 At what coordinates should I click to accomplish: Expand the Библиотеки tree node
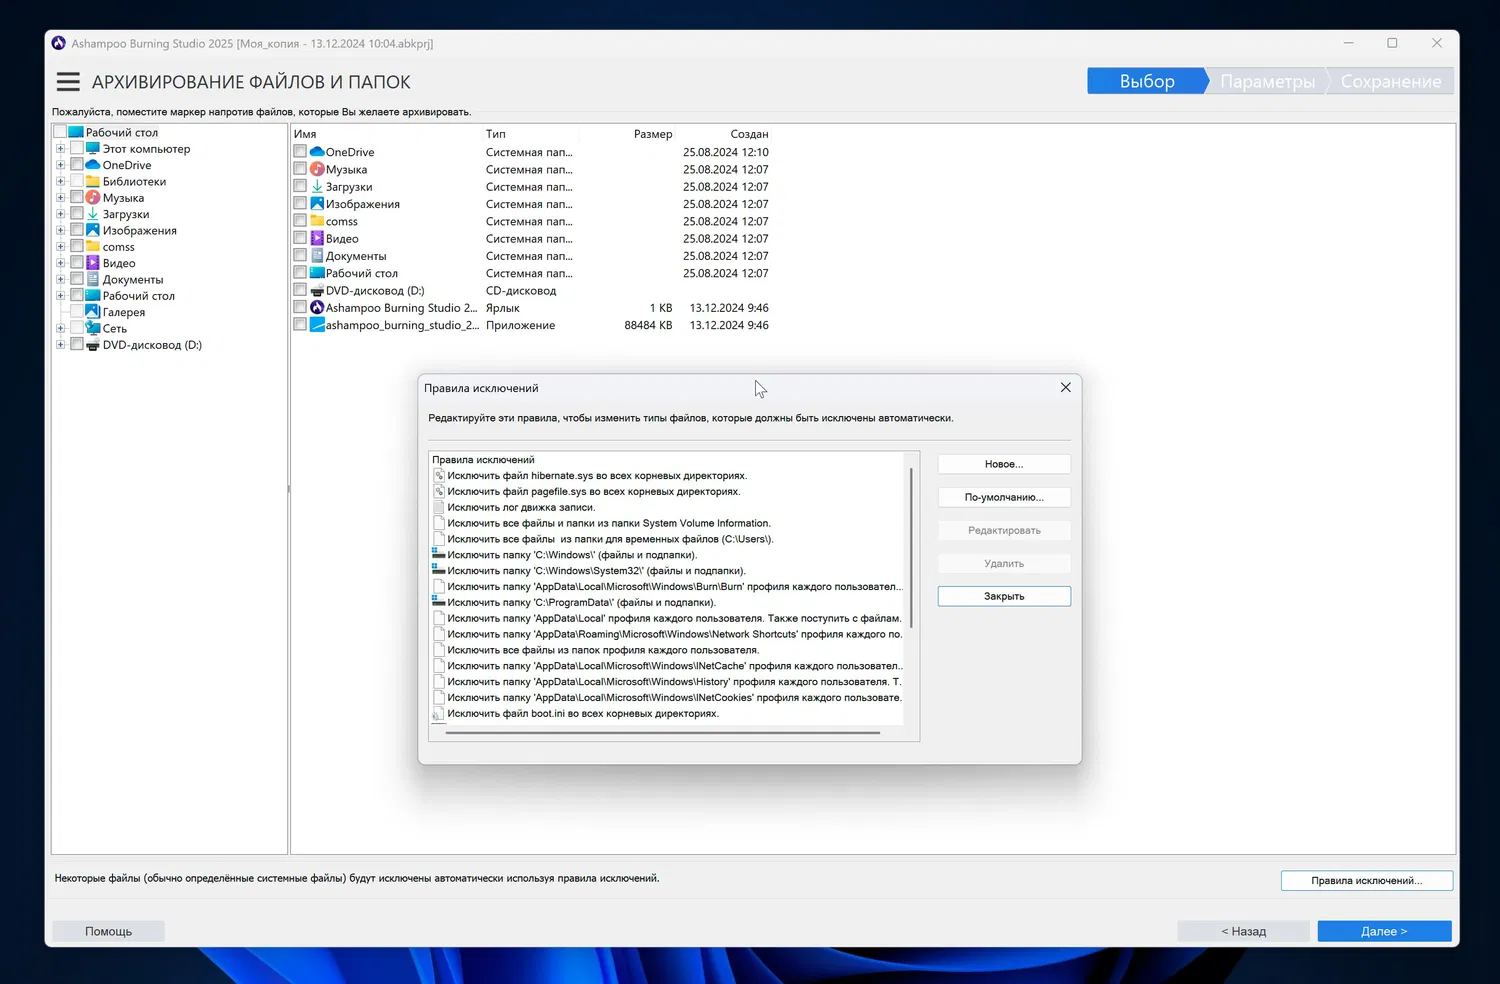(61, 182)
